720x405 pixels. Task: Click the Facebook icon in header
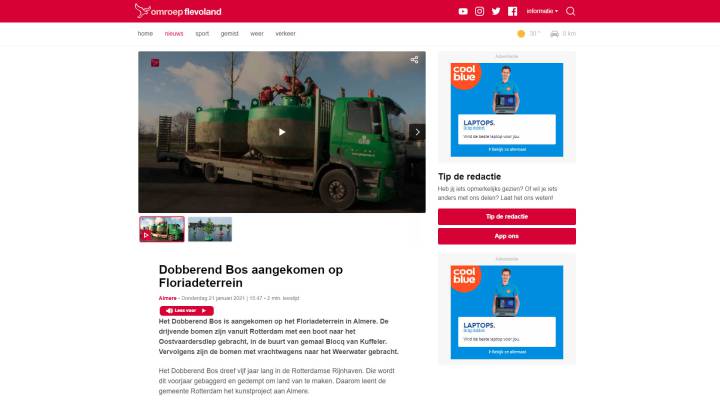point(512,11)
